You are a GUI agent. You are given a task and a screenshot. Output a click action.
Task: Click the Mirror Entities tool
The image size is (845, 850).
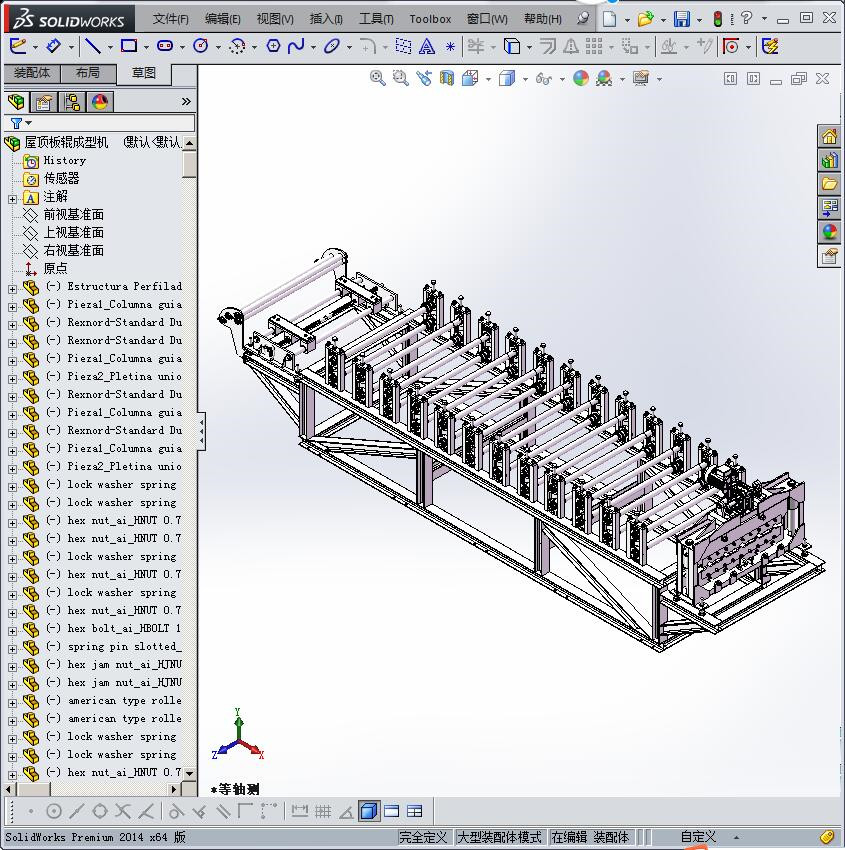click(571, 47)
